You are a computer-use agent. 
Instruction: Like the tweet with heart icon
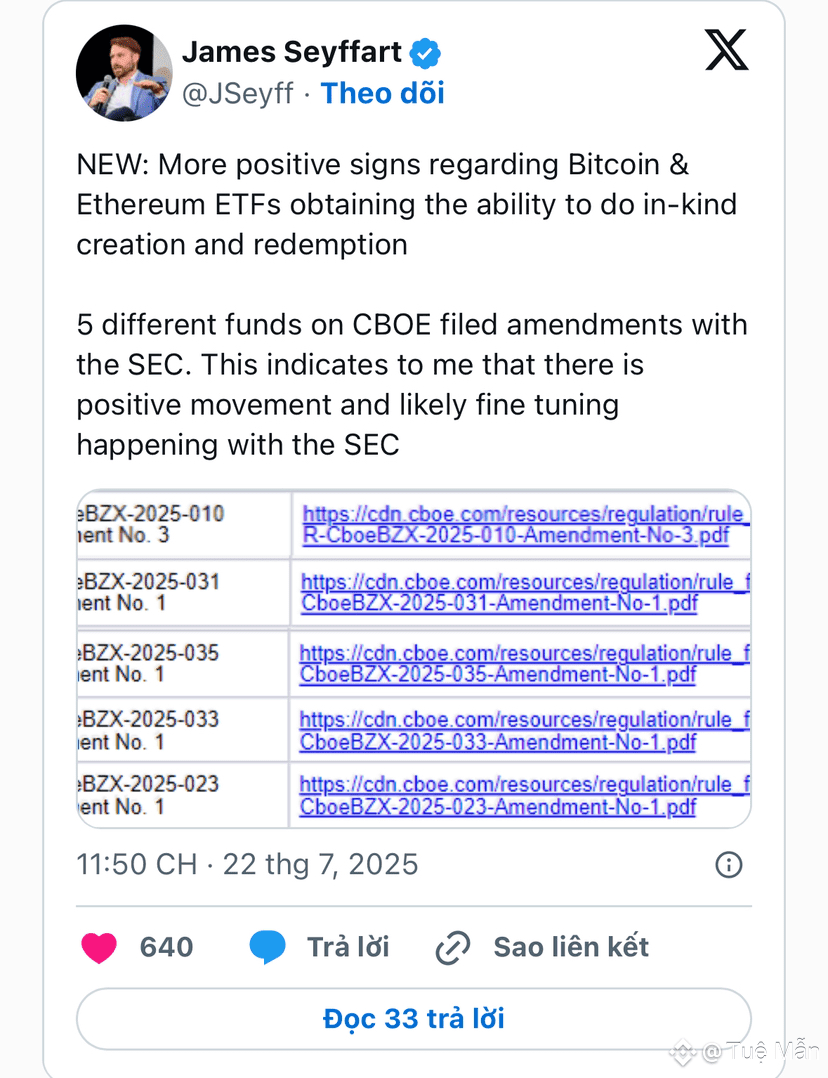(99, 947)
